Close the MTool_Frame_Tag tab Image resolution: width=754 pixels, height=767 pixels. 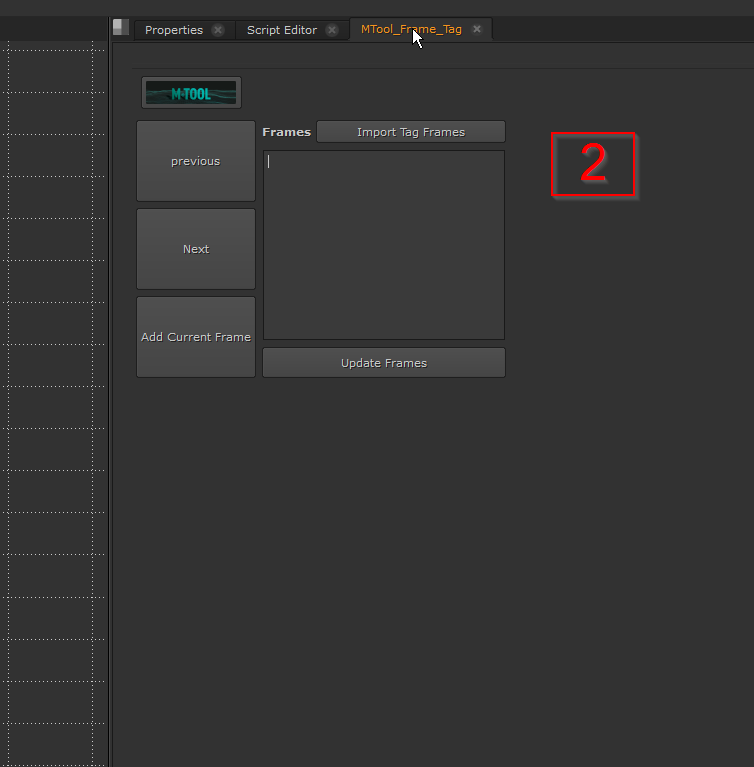coord(477,30)
